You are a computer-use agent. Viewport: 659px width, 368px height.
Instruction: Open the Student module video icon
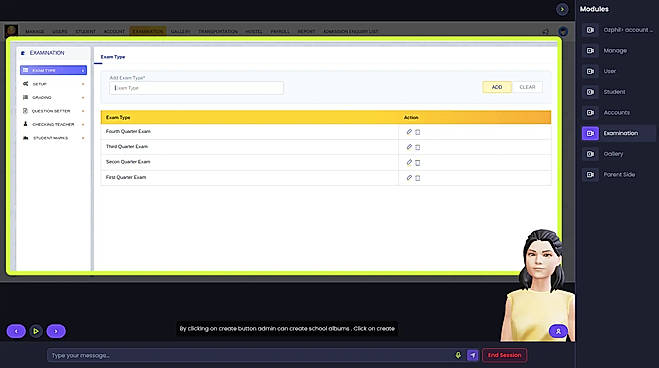pyautogui.click(x=590, y=92)
